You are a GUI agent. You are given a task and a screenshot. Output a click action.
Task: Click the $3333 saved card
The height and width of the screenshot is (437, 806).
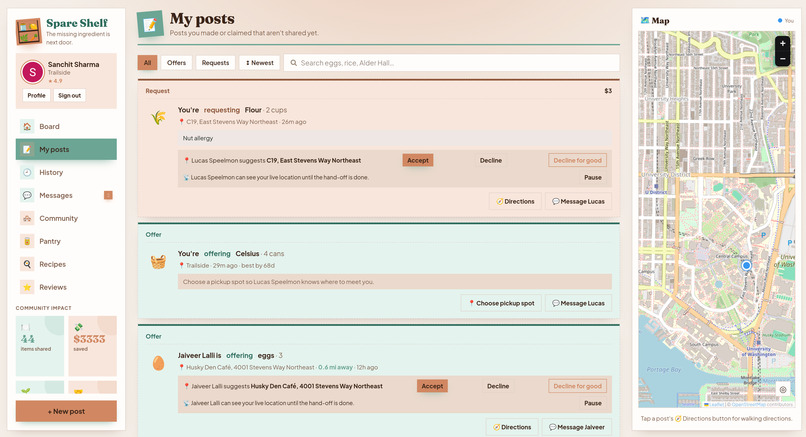pyautogui.click(x=93, y=346)
